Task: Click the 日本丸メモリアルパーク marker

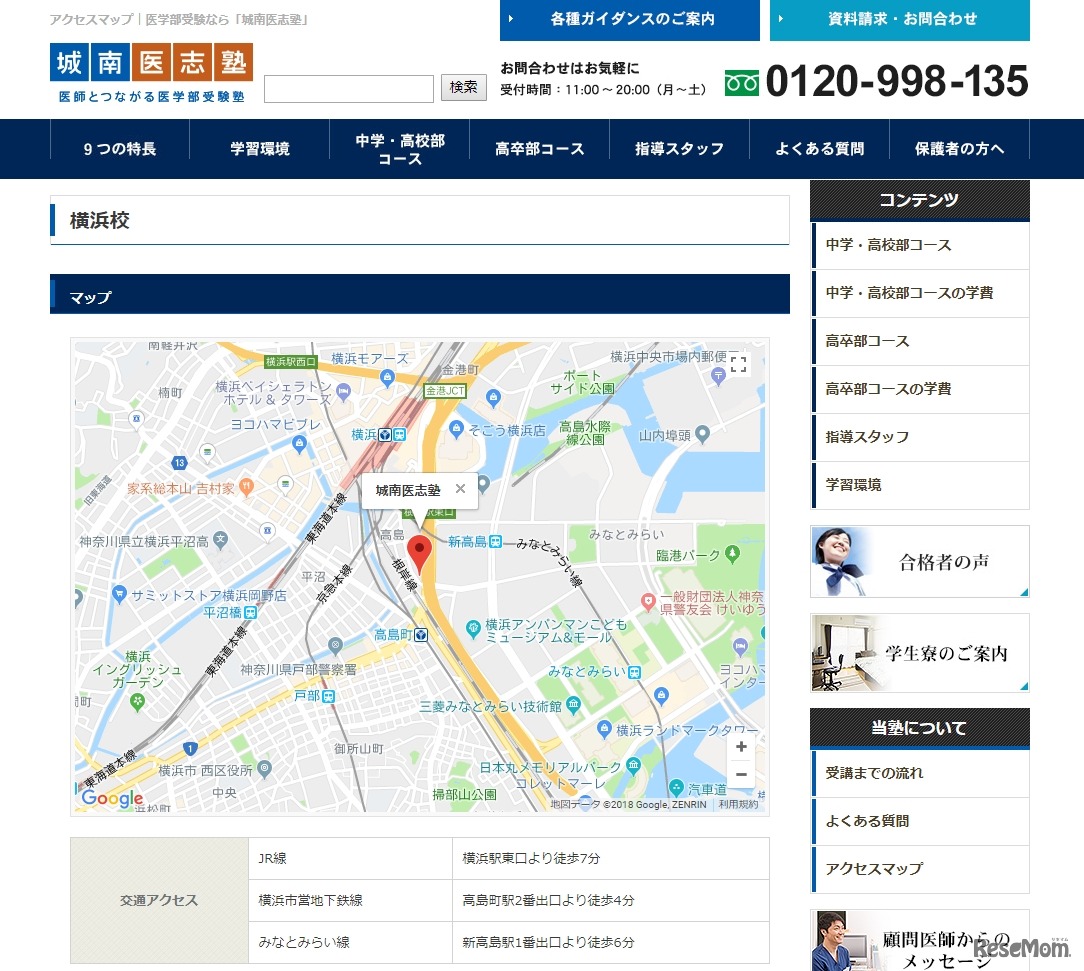Action: coord(633,765)
